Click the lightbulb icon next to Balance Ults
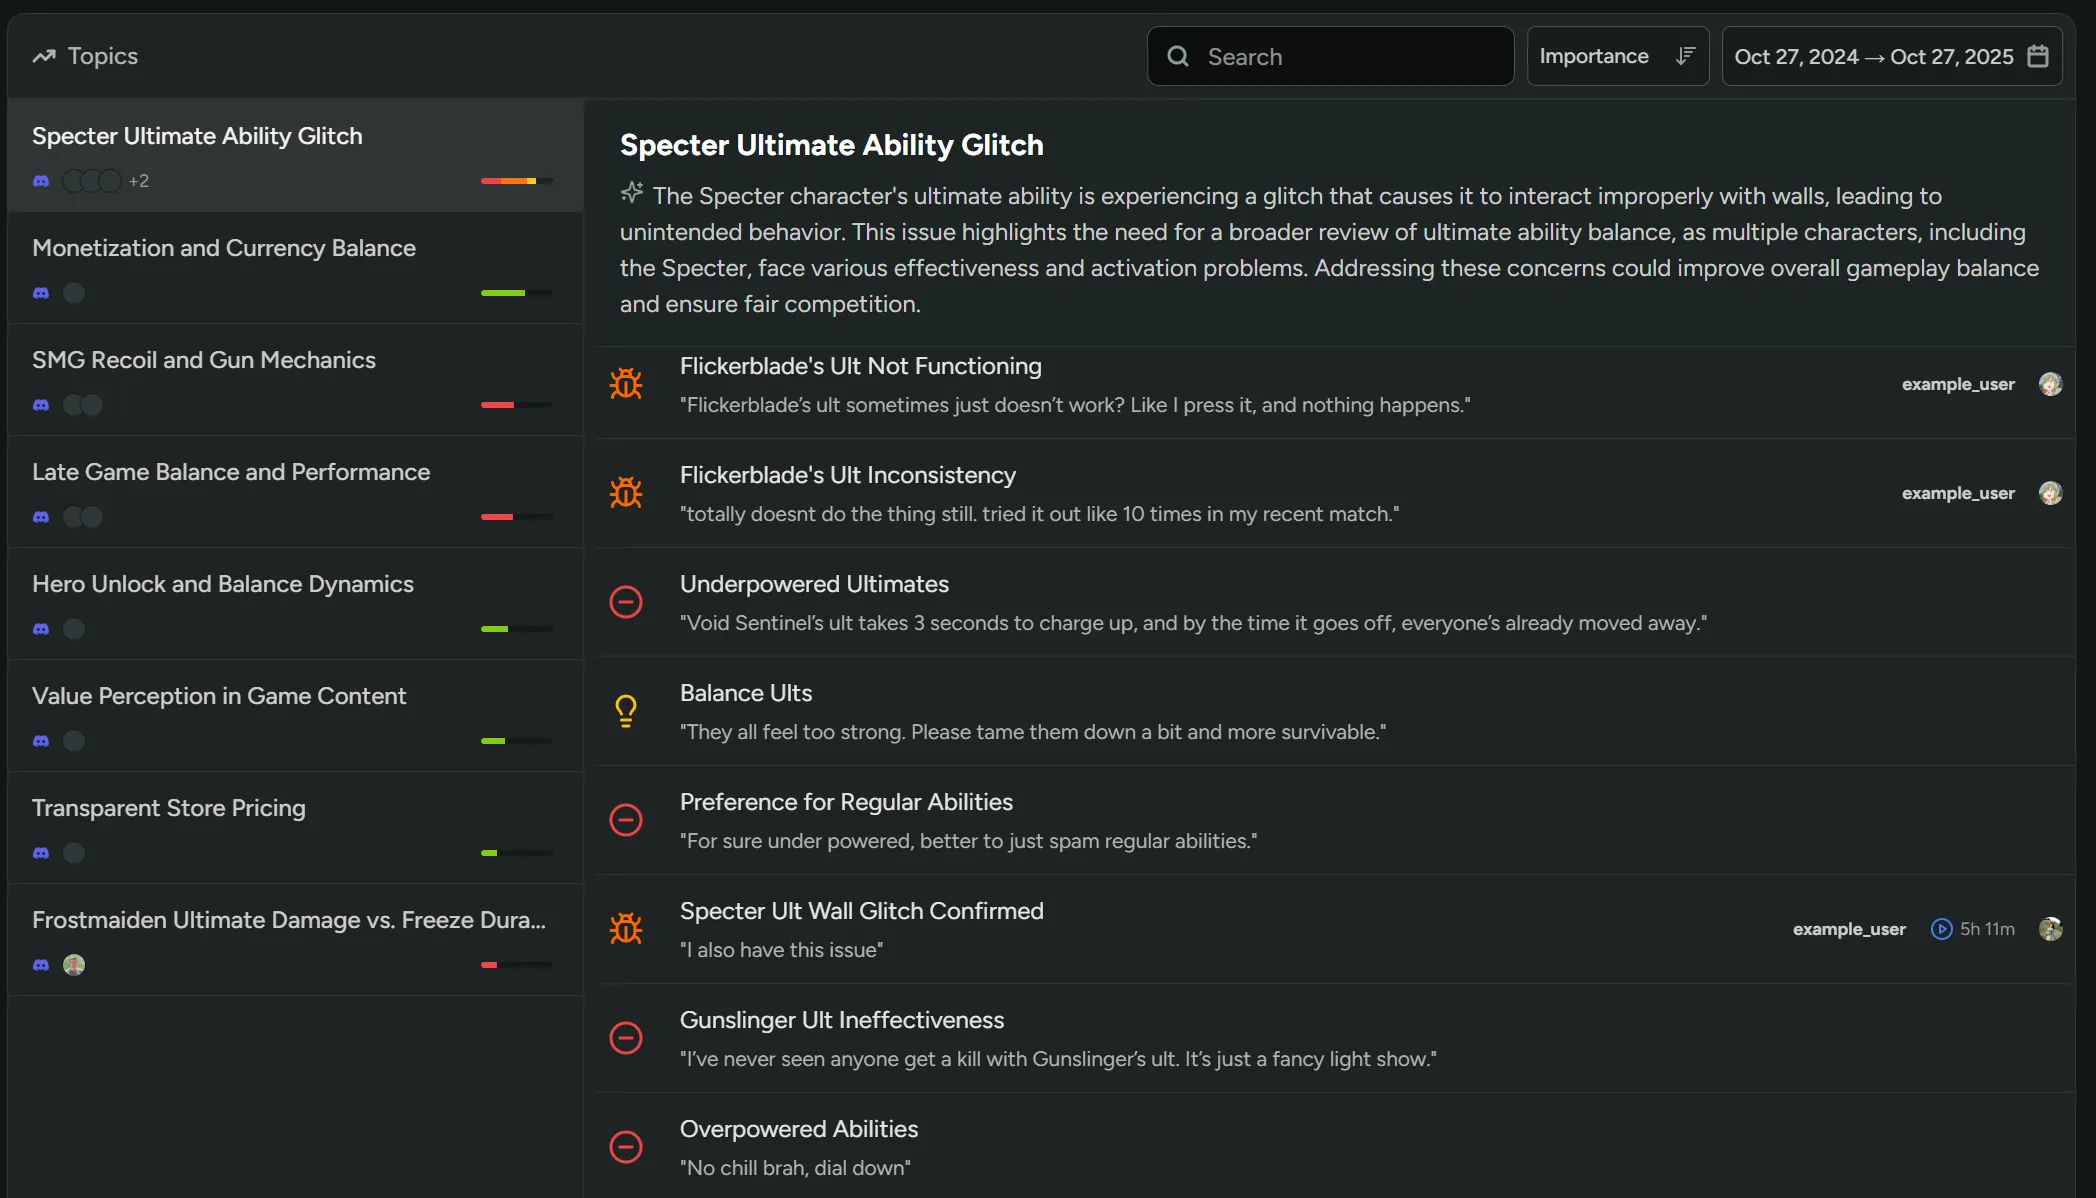The image size is (2096, 1198). coord(626,711)
